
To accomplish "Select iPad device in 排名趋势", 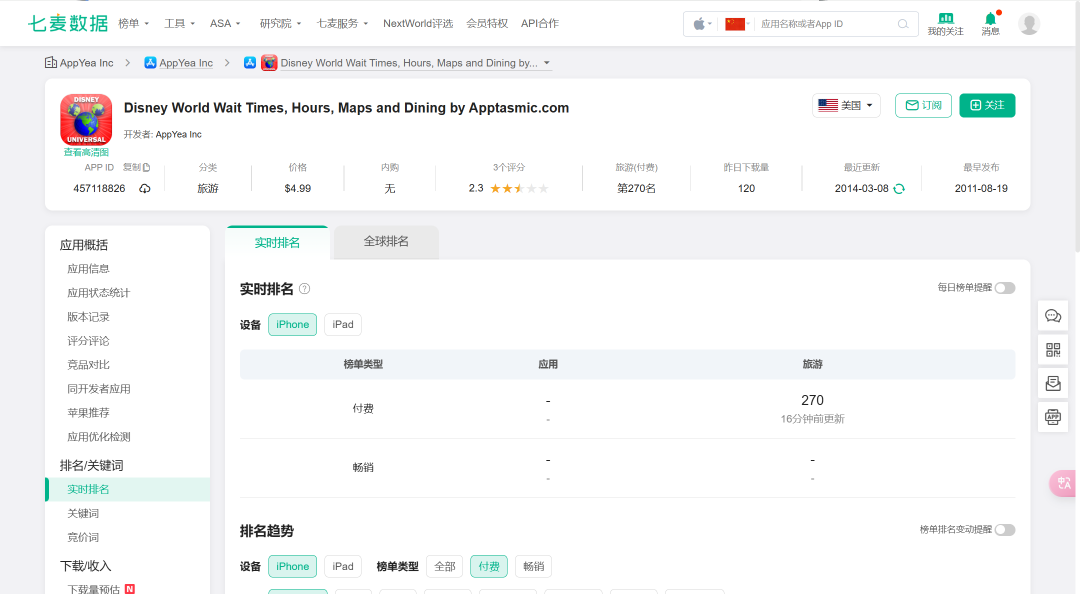I will tap(343, 566).
